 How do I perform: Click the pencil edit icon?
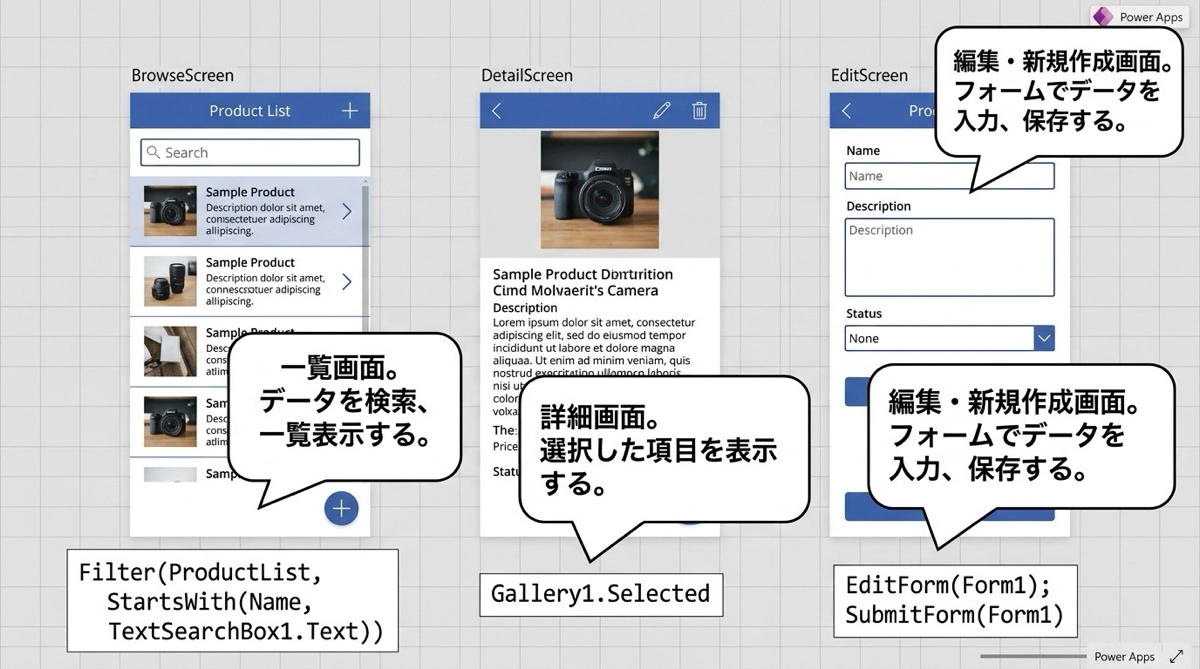pyautogui.click(x=661, y=111)
